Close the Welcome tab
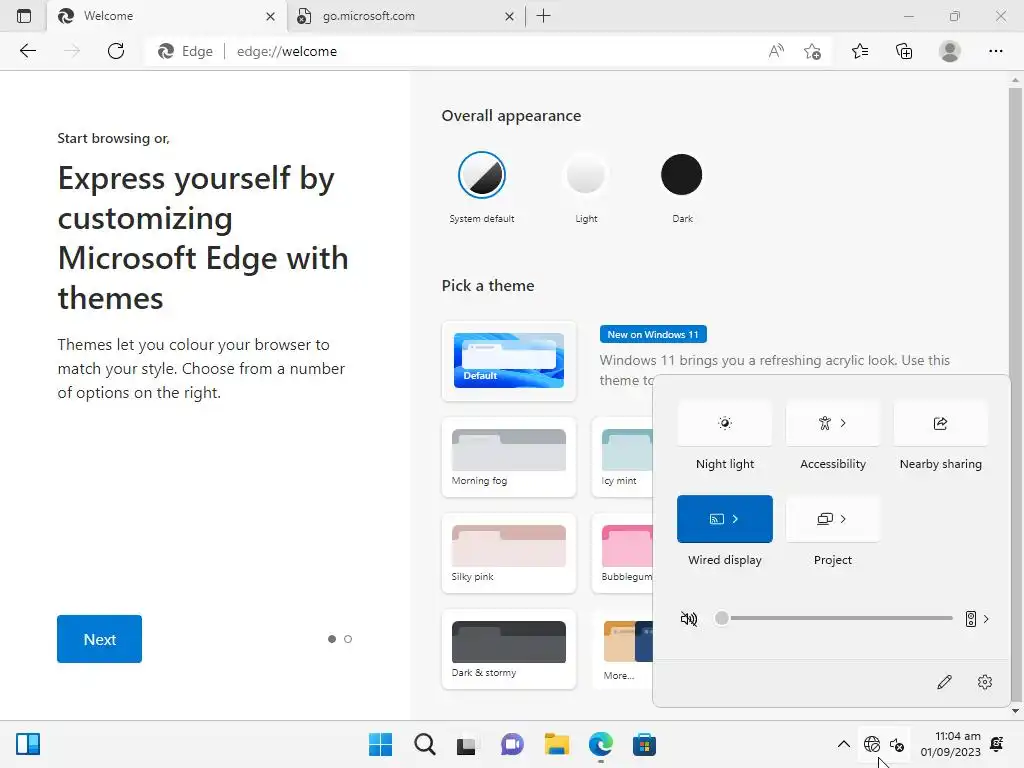 [270, 16]
